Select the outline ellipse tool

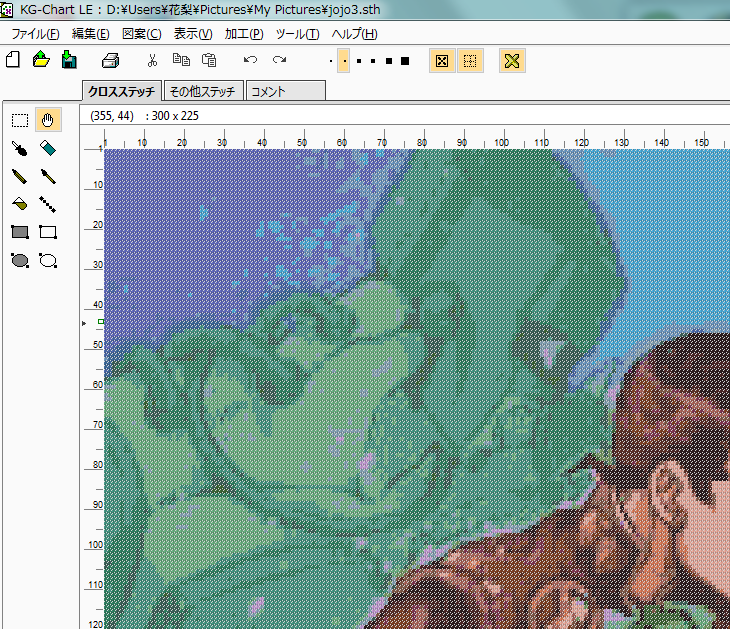(x=48, y=260)
